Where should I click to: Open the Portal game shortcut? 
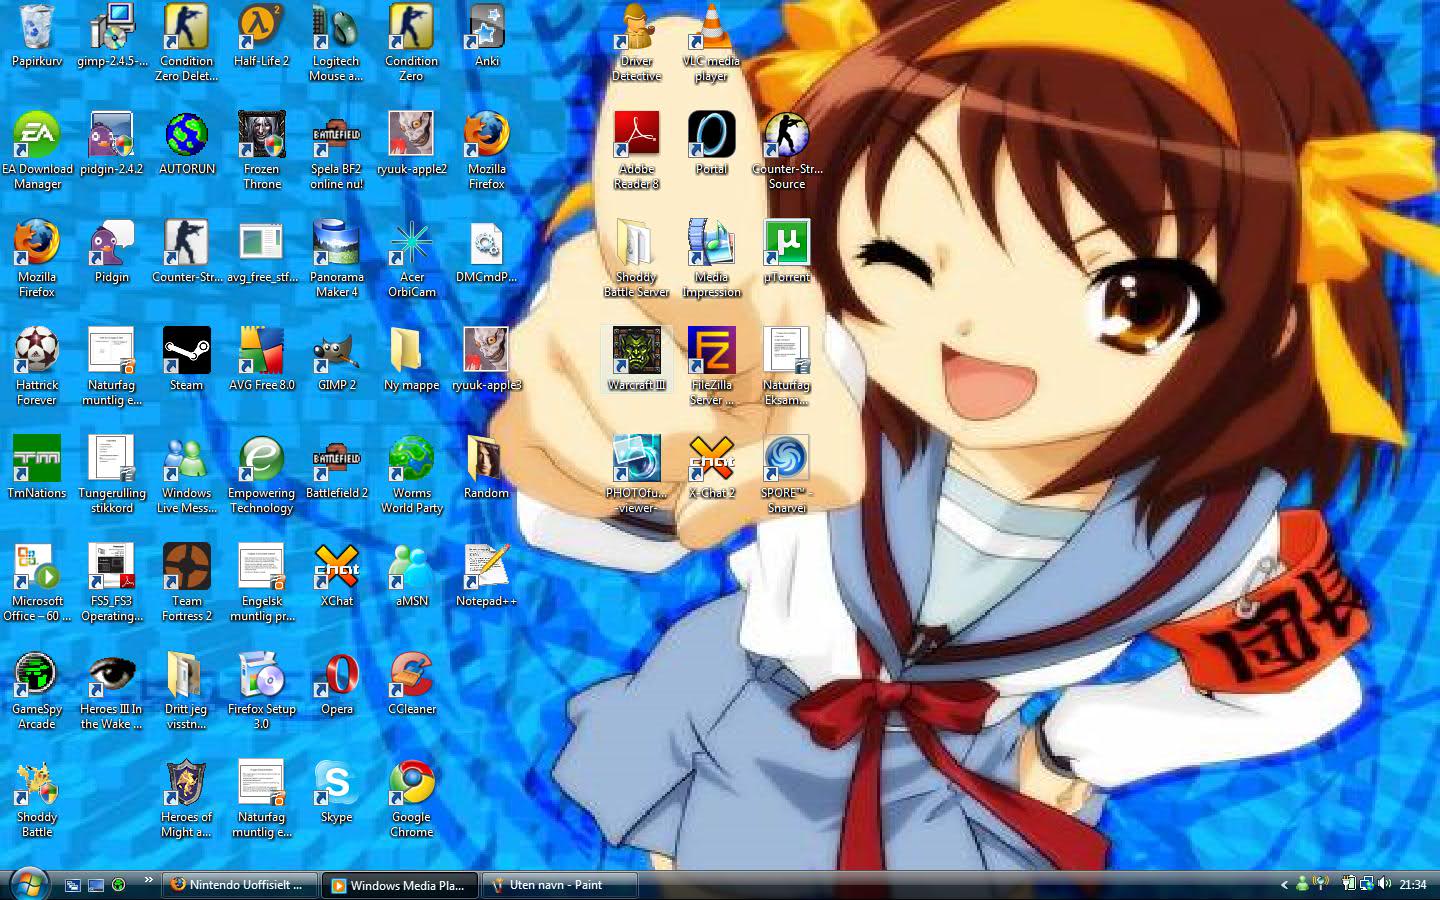(x=711, y=136)
